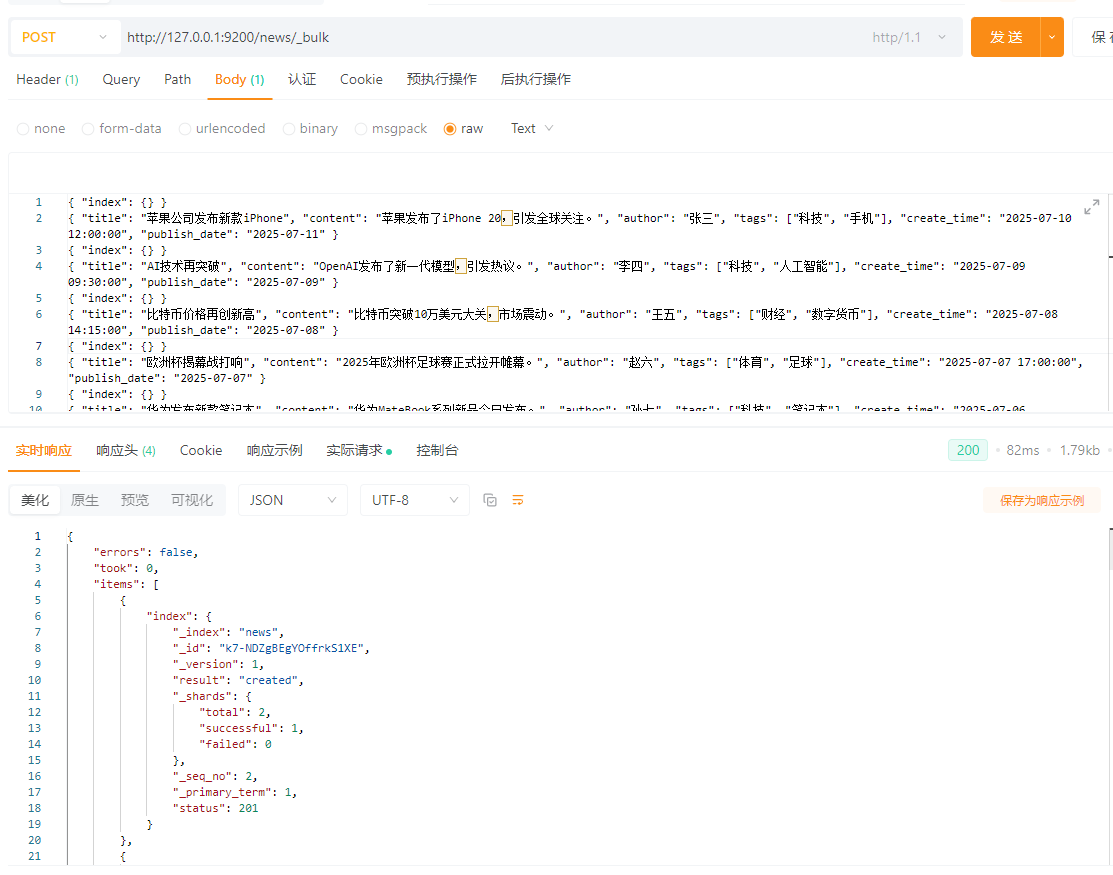Switch to the Header tab
The image size is (1113, 875).
(x=47, y=79)
